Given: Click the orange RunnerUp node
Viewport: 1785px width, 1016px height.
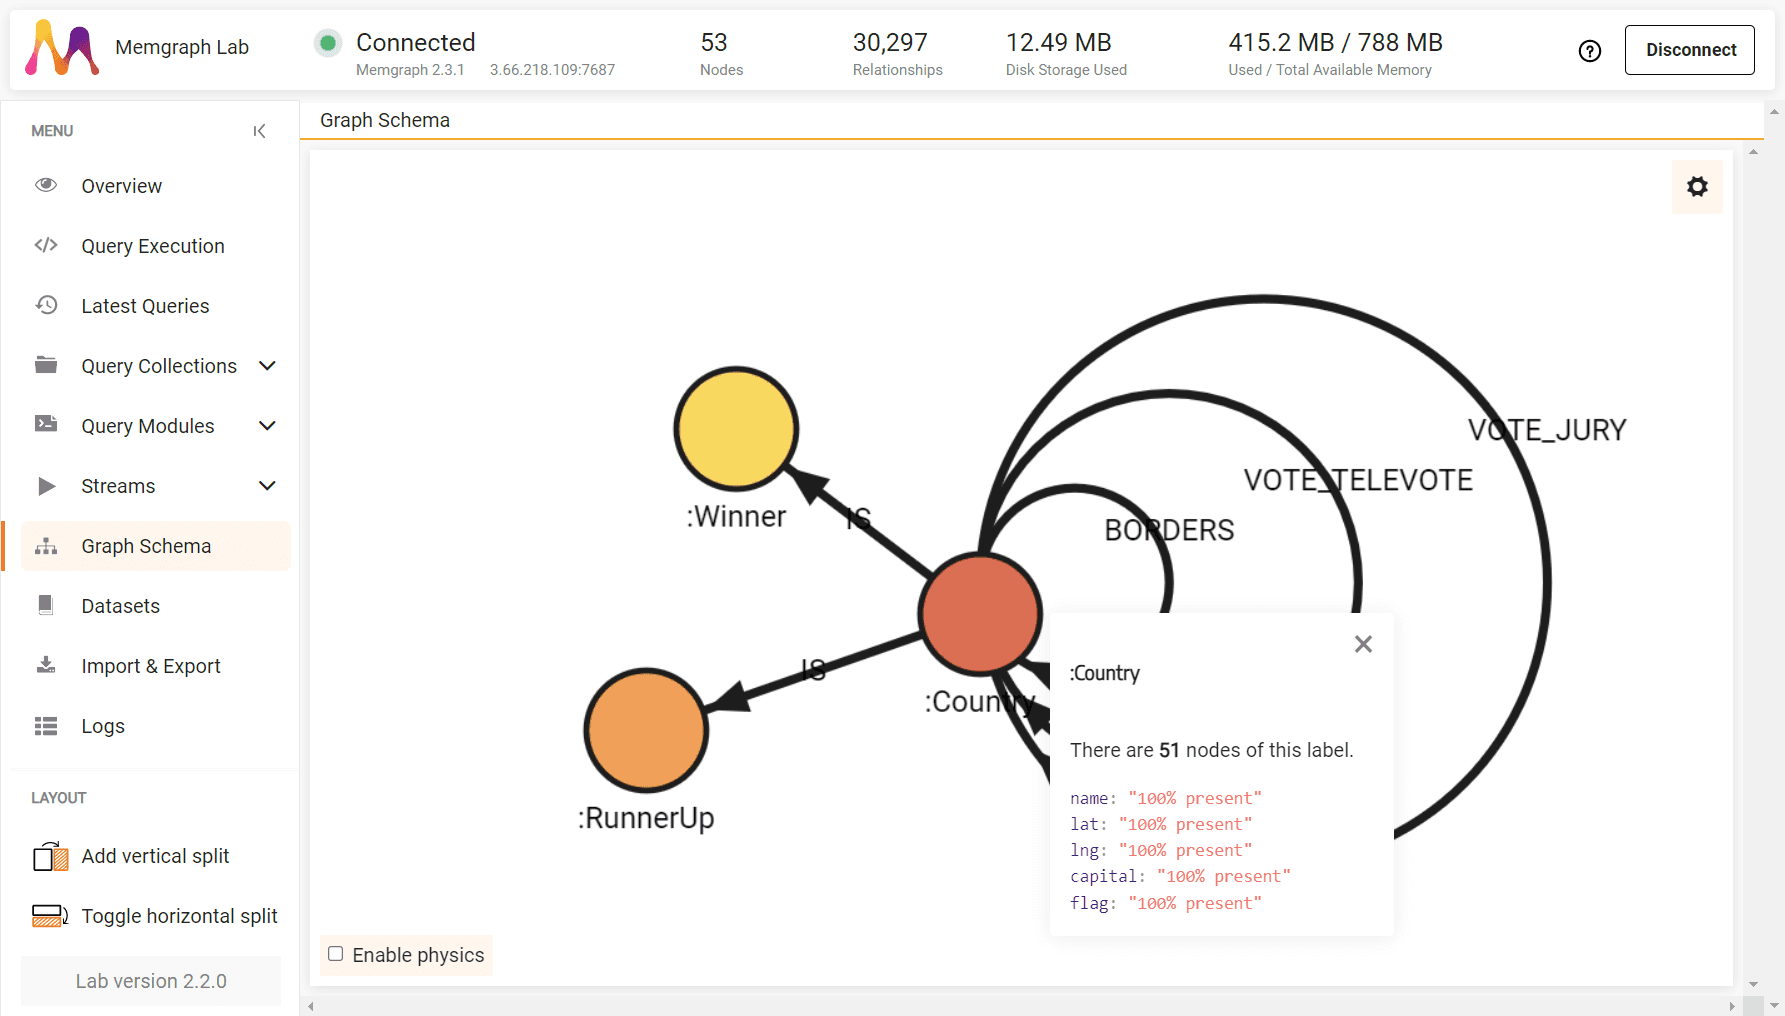Looking at the screenshot, I should (x=646, y=731).
